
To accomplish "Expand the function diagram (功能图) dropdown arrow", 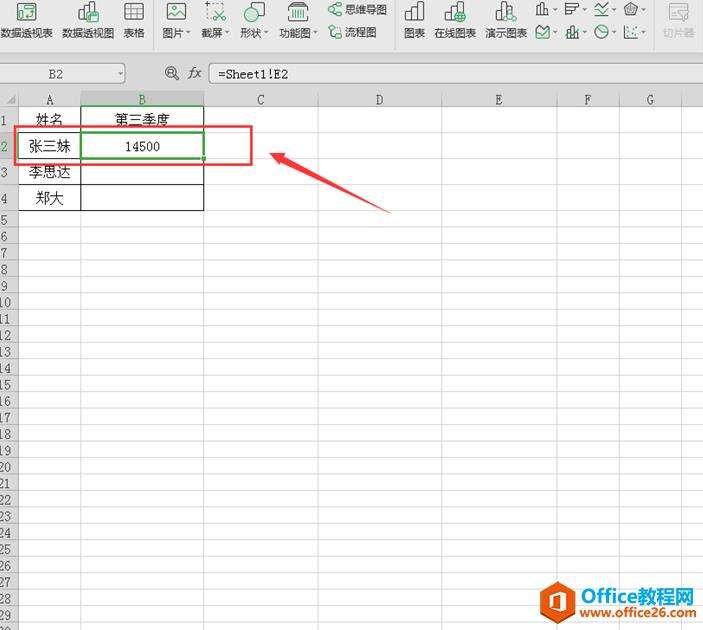I will point(315,33).
